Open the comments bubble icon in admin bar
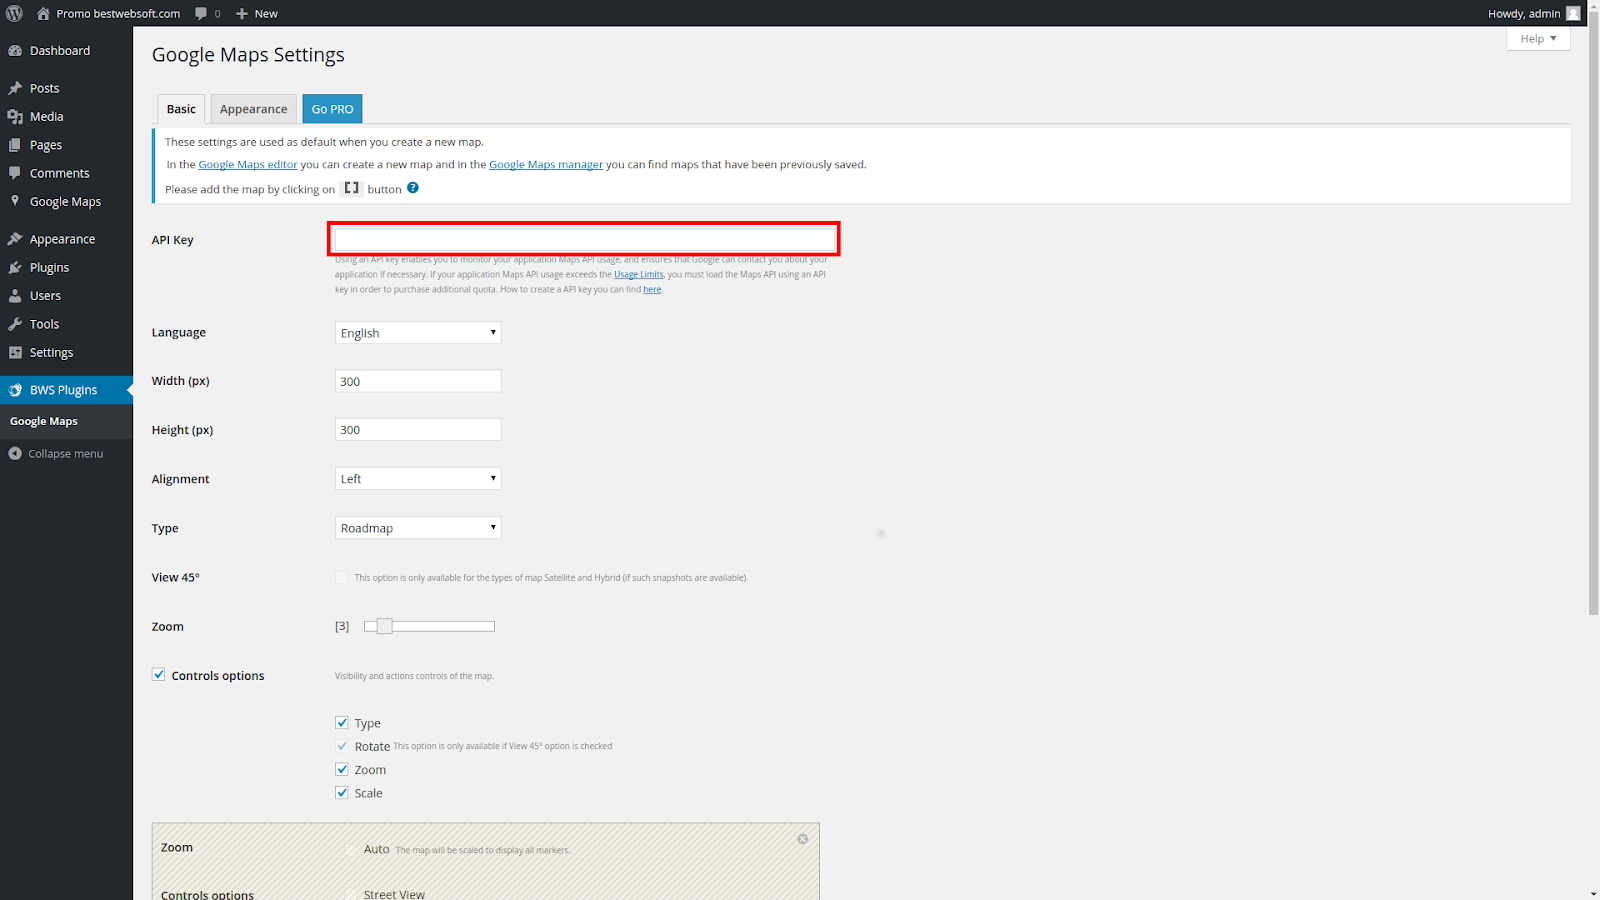This screenshot has height=900, width=1600. (201, 13)
